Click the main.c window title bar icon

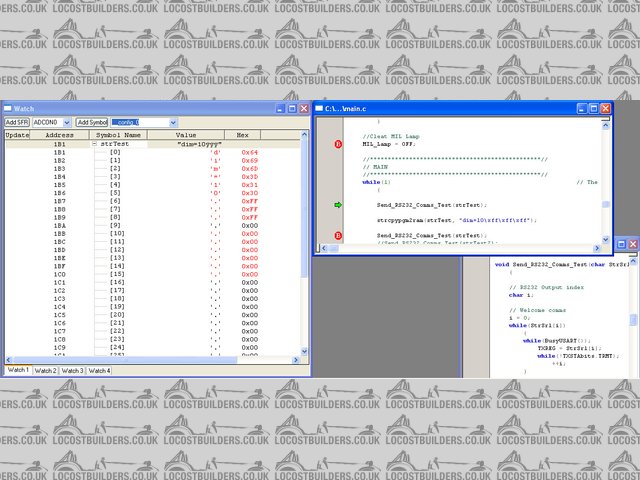click(319, 109)
